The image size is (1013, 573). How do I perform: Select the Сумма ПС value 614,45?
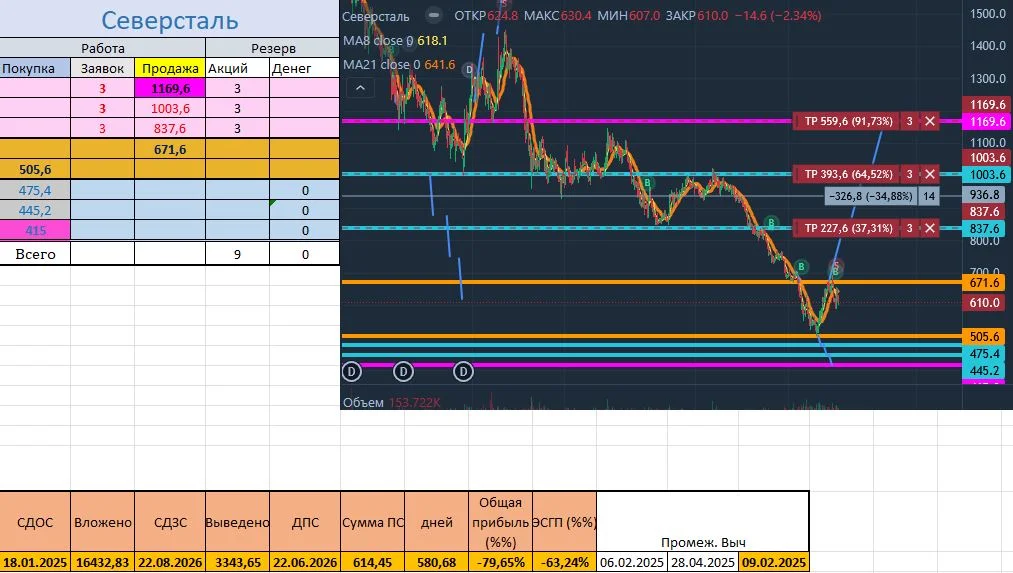tap(372, 563)
